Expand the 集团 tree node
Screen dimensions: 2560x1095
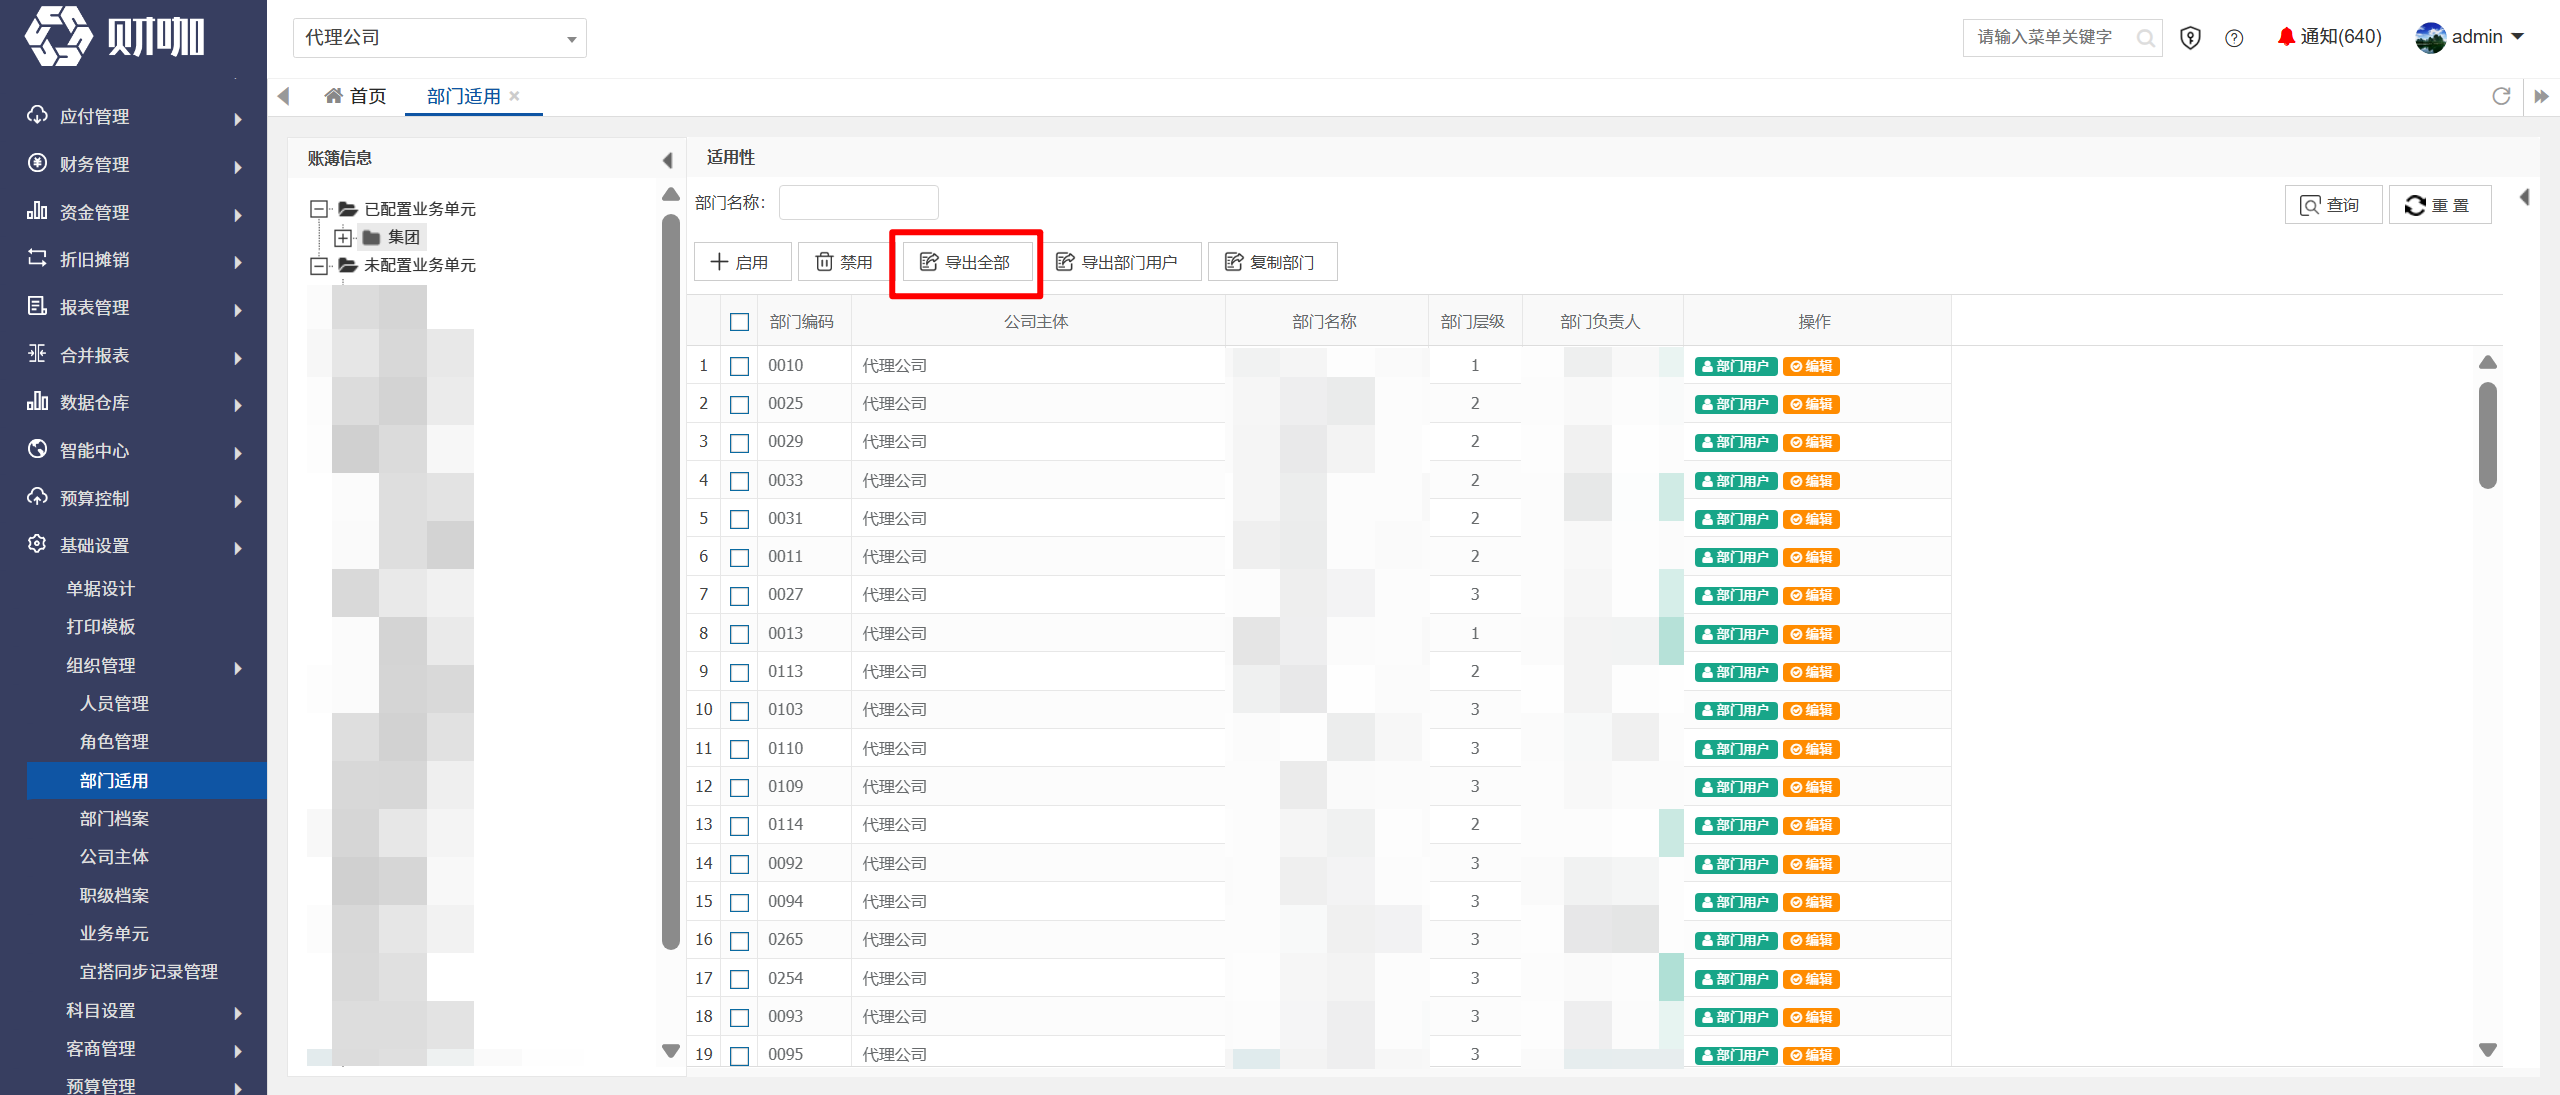pos(343,238)
